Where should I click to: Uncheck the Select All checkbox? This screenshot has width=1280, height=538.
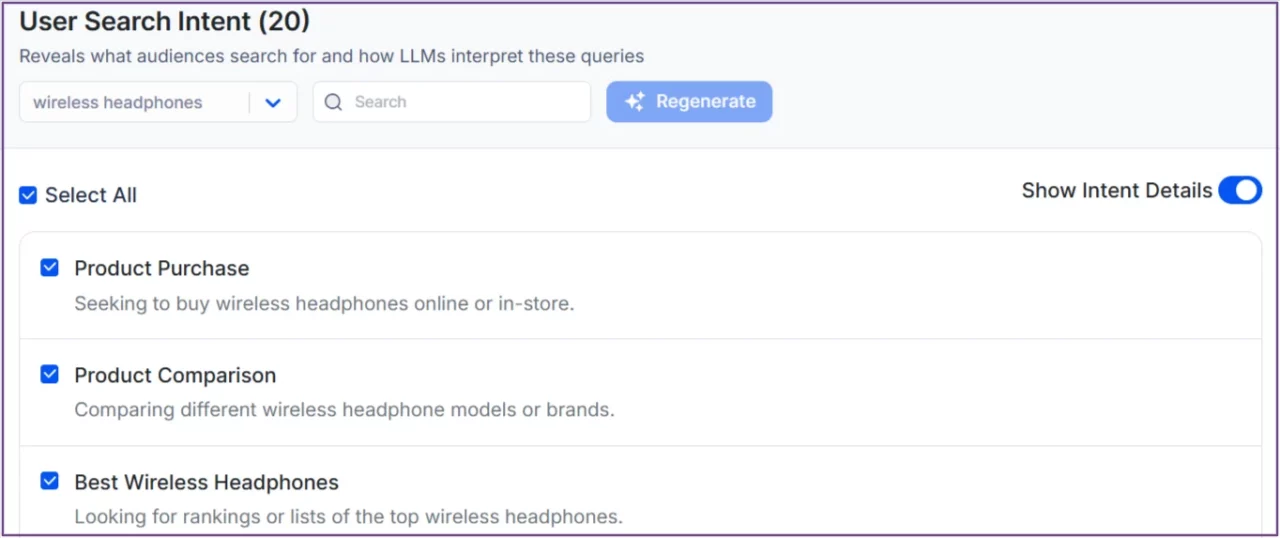pyautogui.click(x=28, y=195)
